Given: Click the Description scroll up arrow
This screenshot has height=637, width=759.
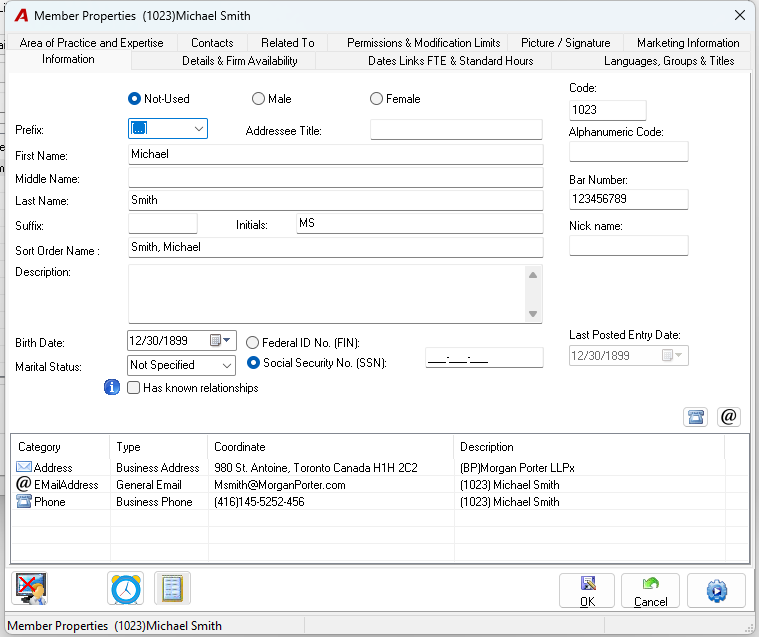Looking at the screenshot, I should (x=533, y=275).
